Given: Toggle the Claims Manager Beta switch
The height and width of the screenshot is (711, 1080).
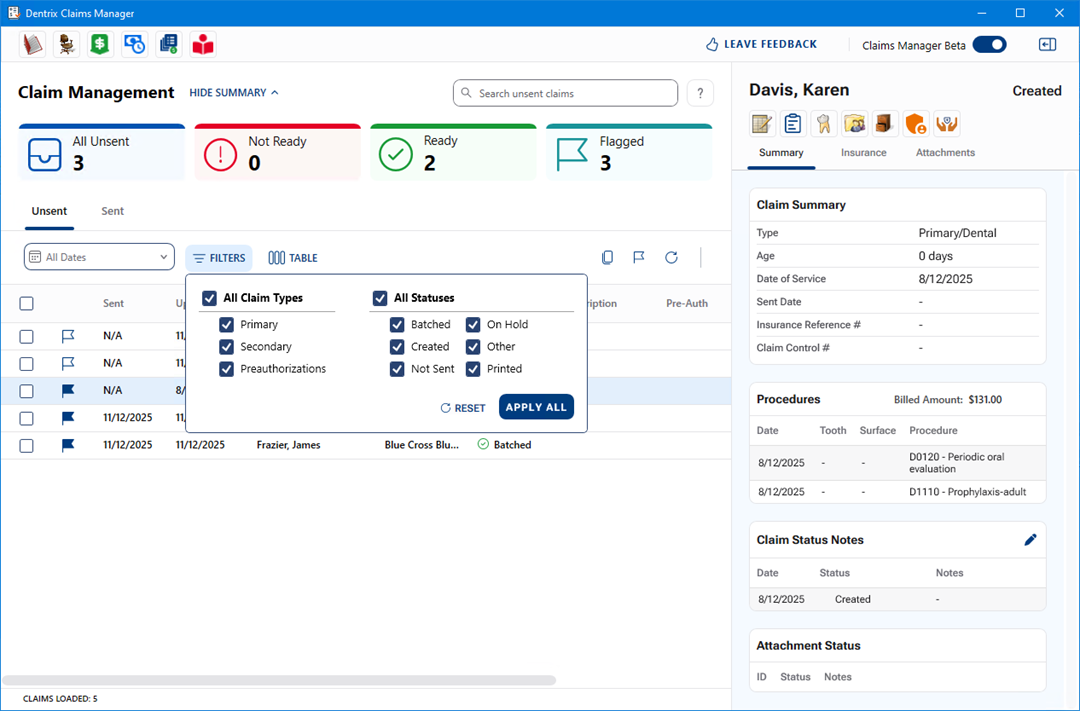Looking at the screenshot, I should pyautogui.click(x=989, y=44).
